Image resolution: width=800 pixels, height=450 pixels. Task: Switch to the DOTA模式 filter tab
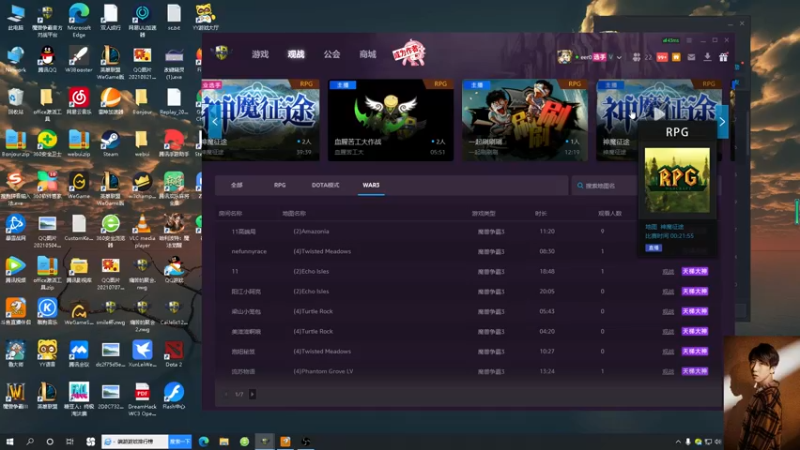tap(325, 185)
